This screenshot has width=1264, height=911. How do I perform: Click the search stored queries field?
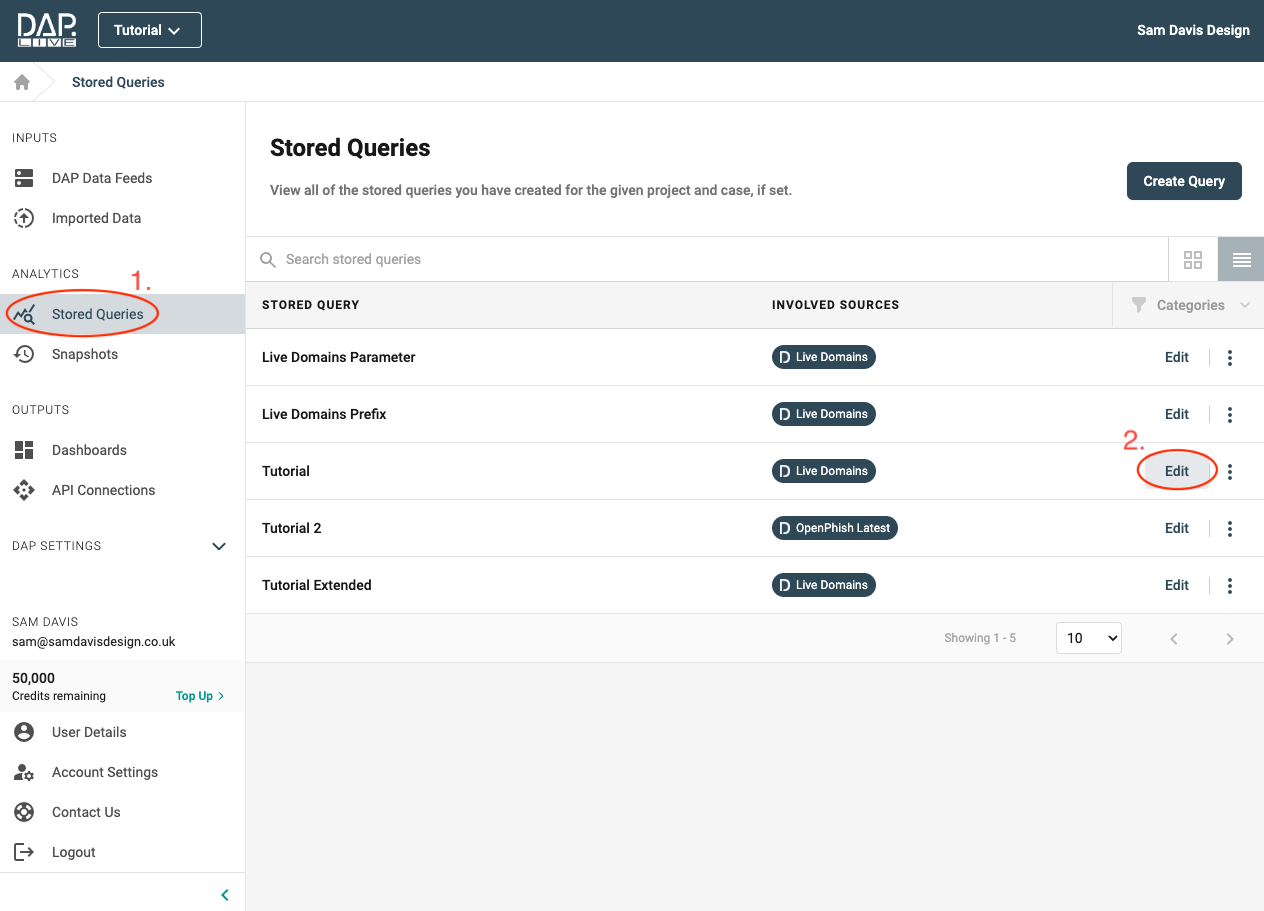[x=700, y=259]
